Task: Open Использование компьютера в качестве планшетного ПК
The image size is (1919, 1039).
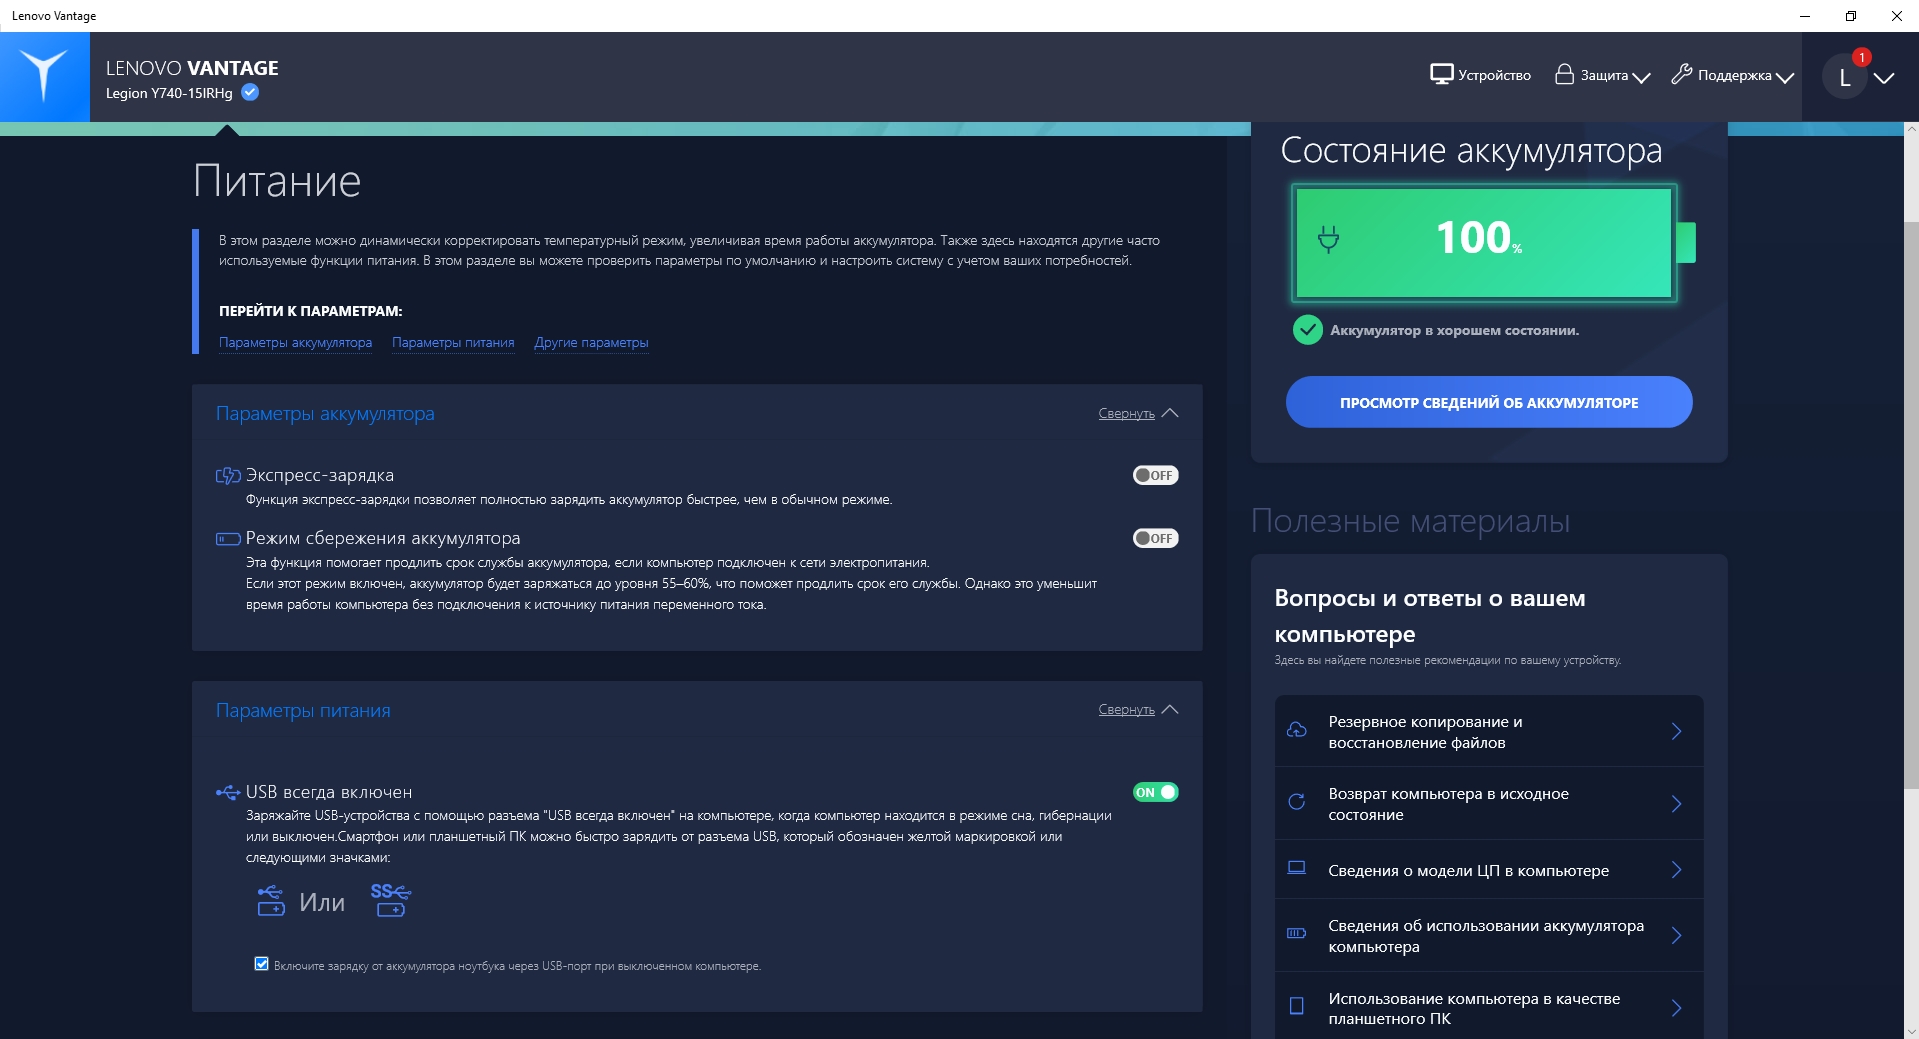Action: (x=1489, y=1007)
